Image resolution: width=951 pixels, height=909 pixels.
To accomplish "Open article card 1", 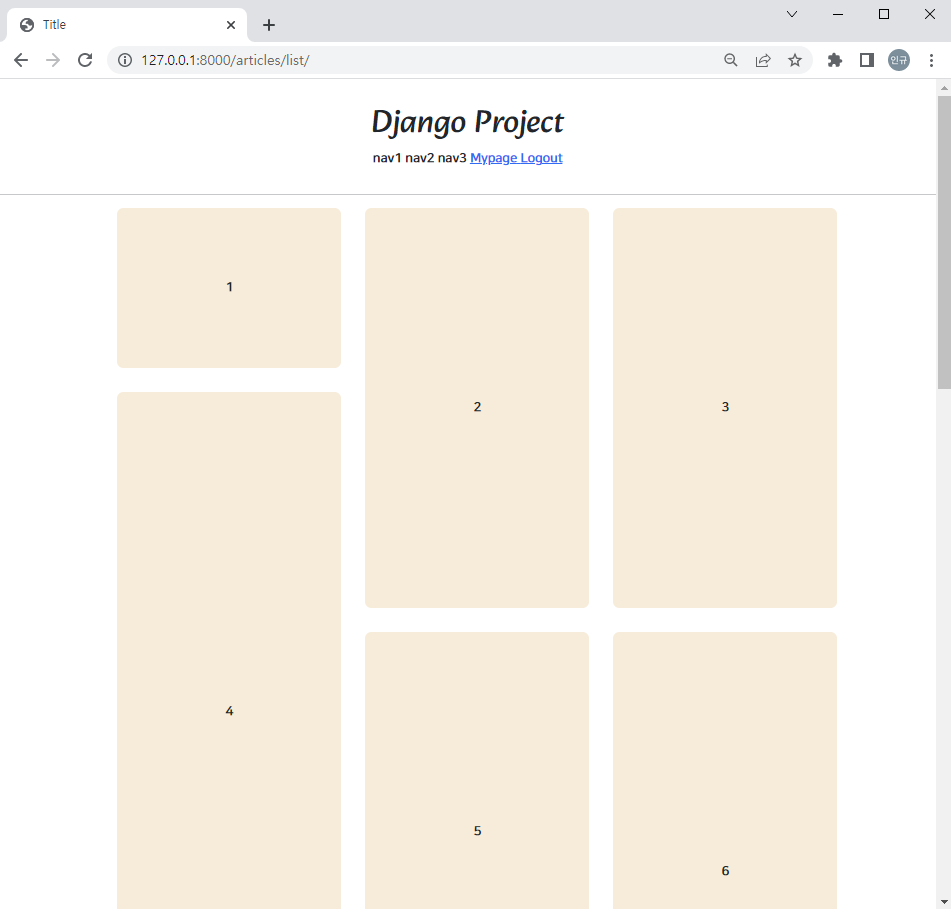I will [x=229, y=287].
